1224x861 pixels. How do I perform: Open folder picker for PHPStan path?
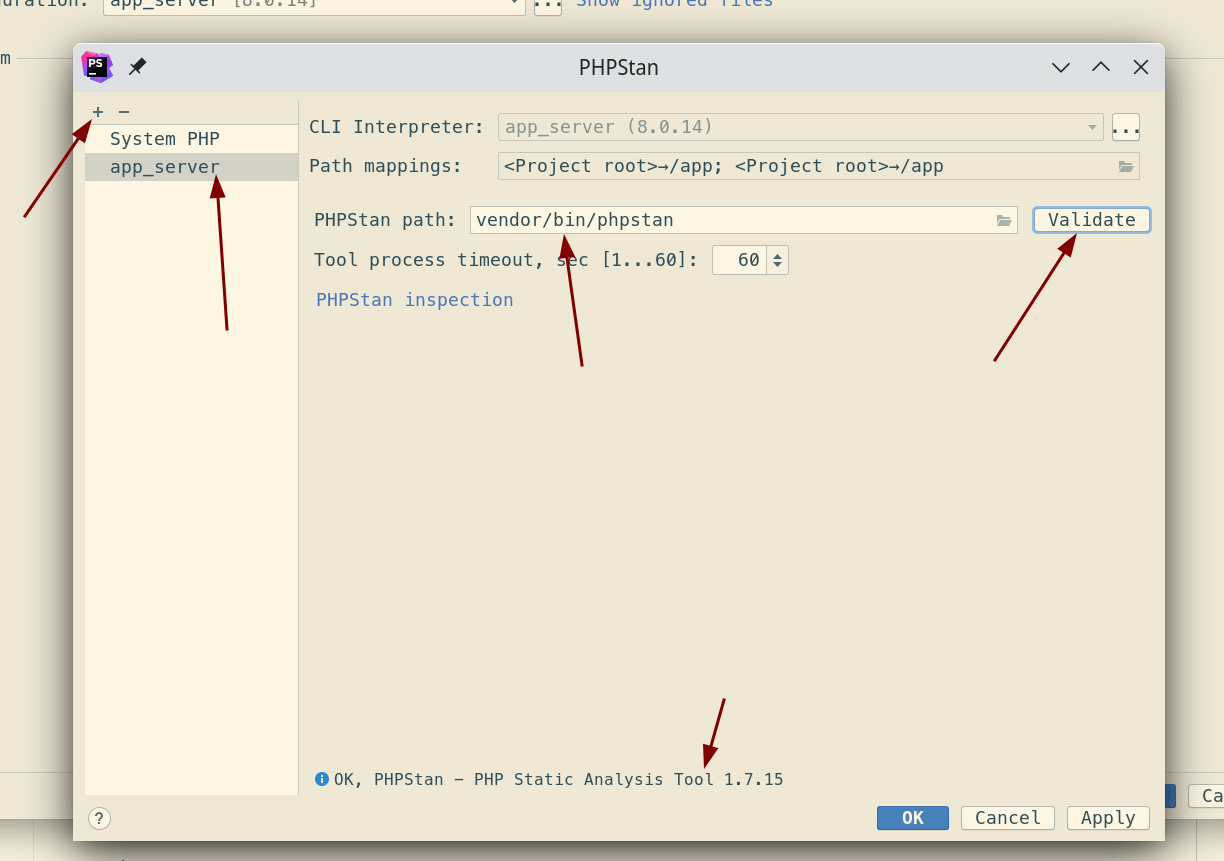(1004, 220)
